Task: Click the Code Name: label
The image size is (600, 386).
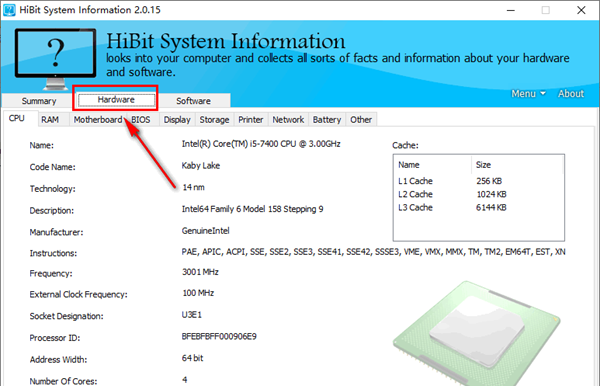Action: tap(52, 167)
